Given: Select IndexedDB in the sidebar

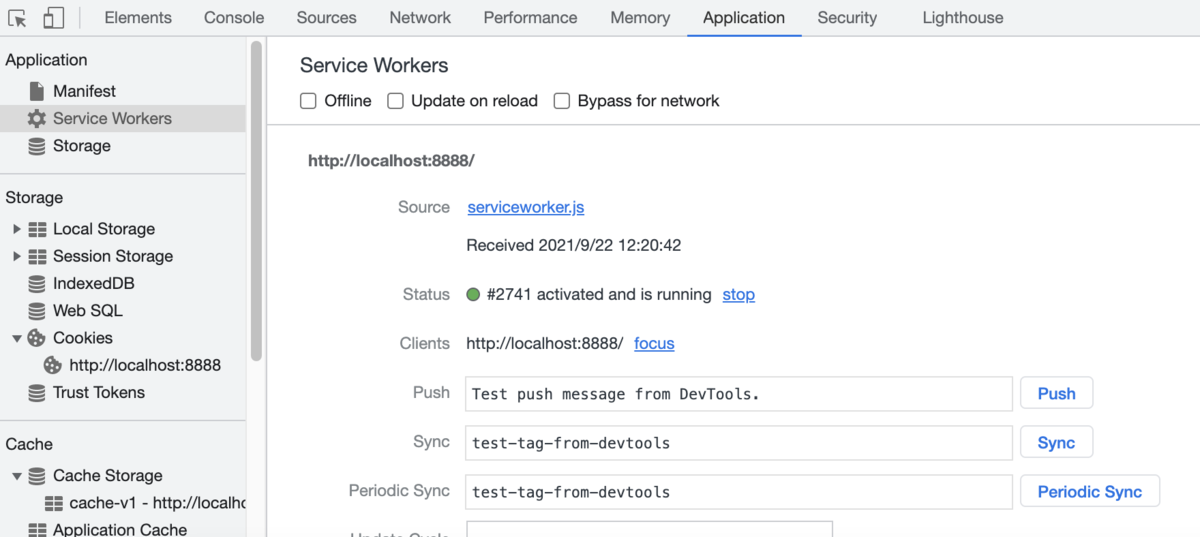Looking at the screenshot, I should coord(94,284).
